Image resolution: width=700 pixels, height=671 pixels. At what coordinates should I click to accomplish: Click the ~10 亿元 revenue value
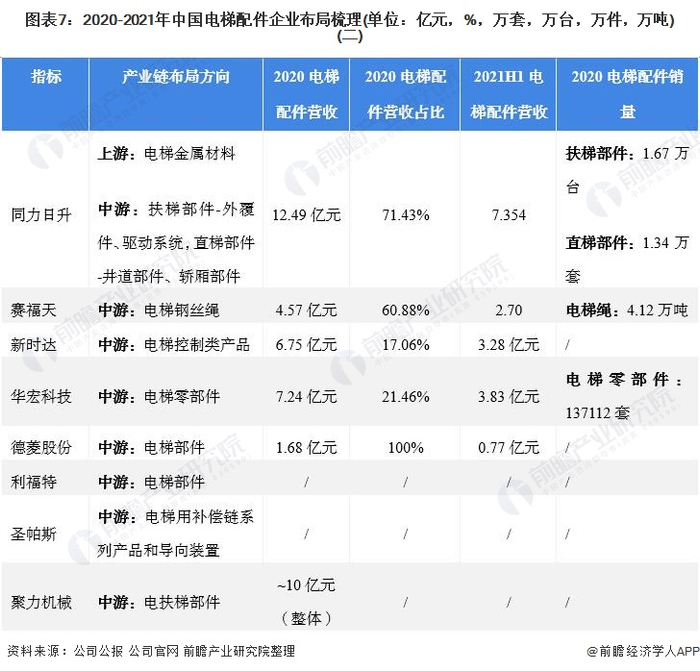306,585
